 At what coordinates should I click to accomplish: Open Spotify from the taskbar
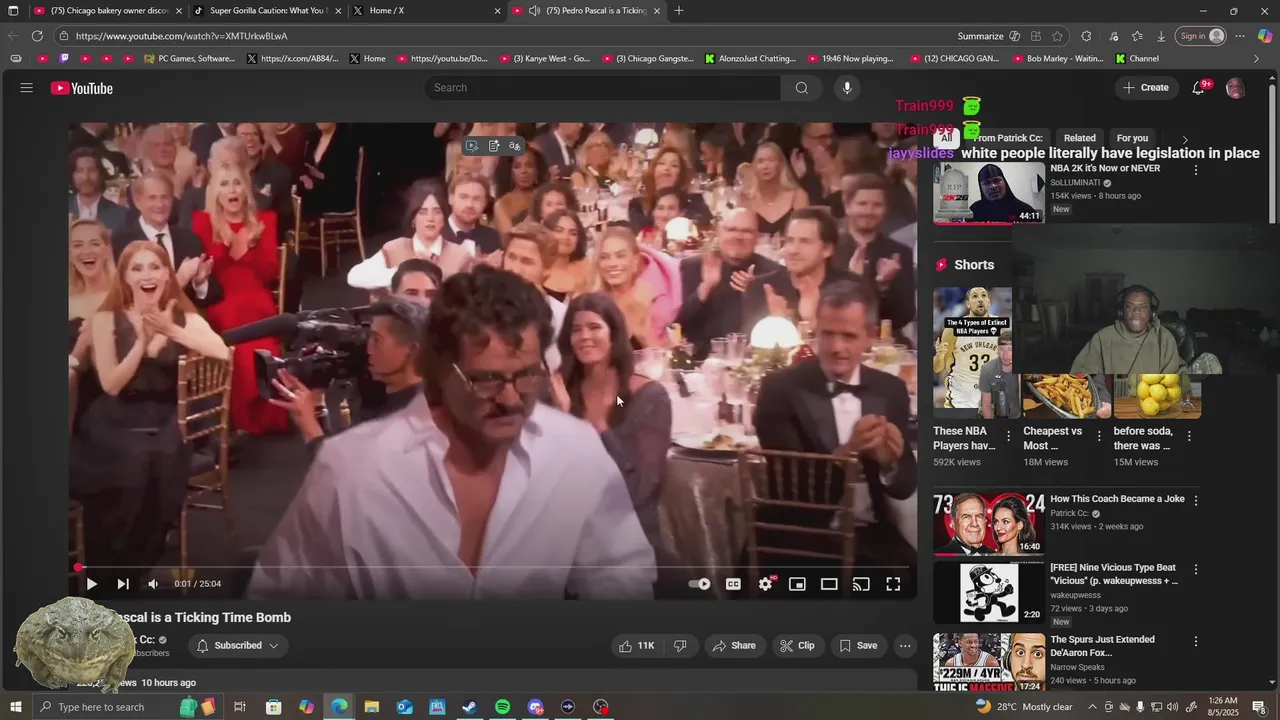point(502,707)
